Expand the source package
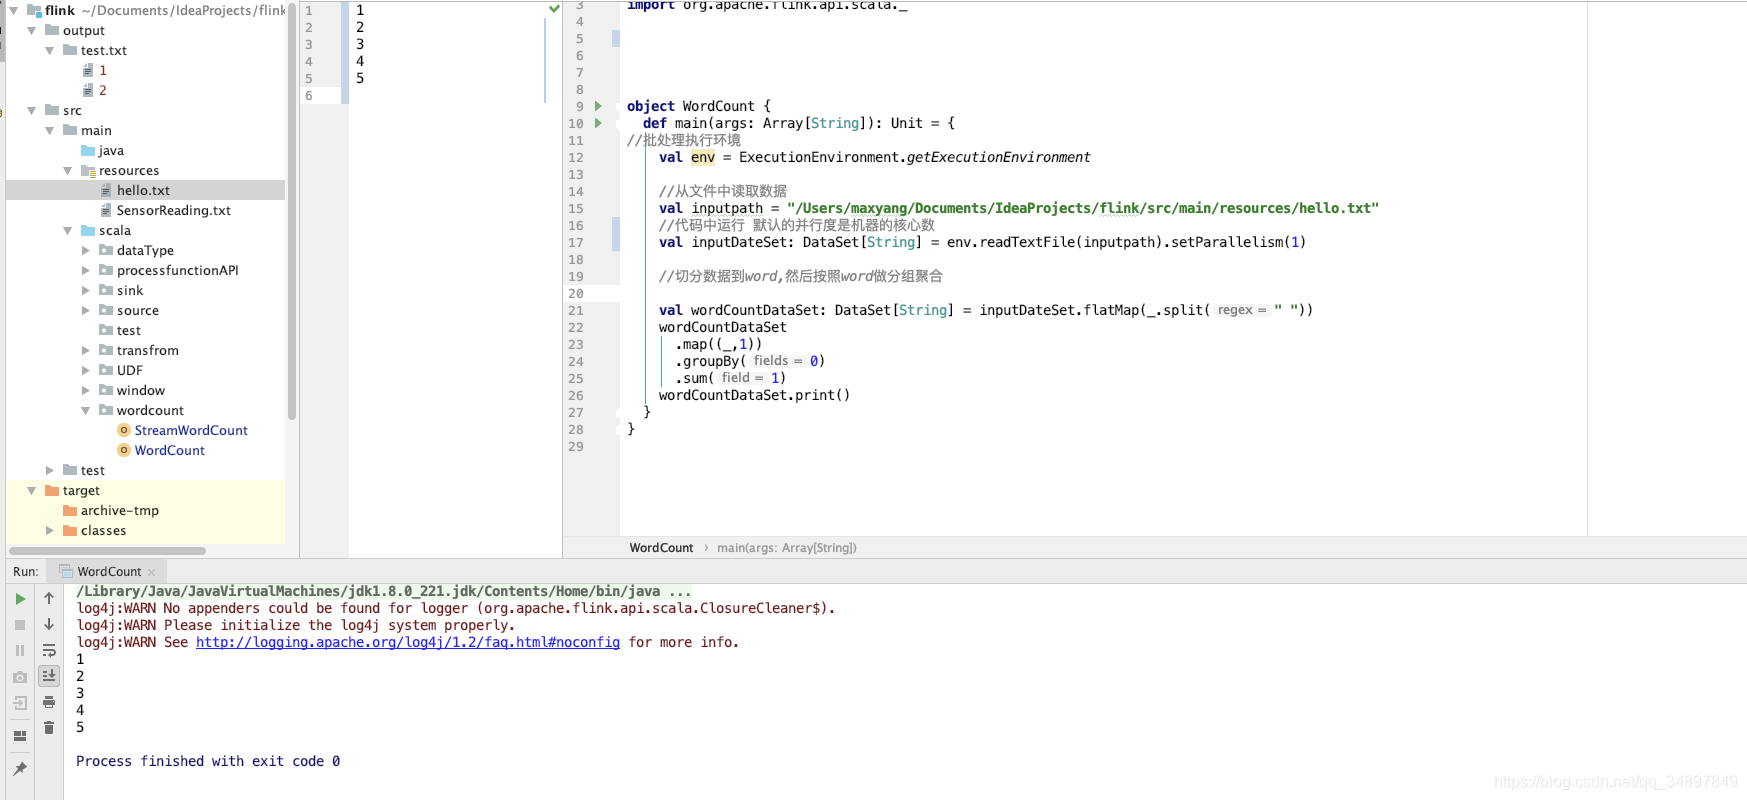Image resolution: width=1747 pixels, height=800 pixels. pyautogui.click(x=86, y=310)
